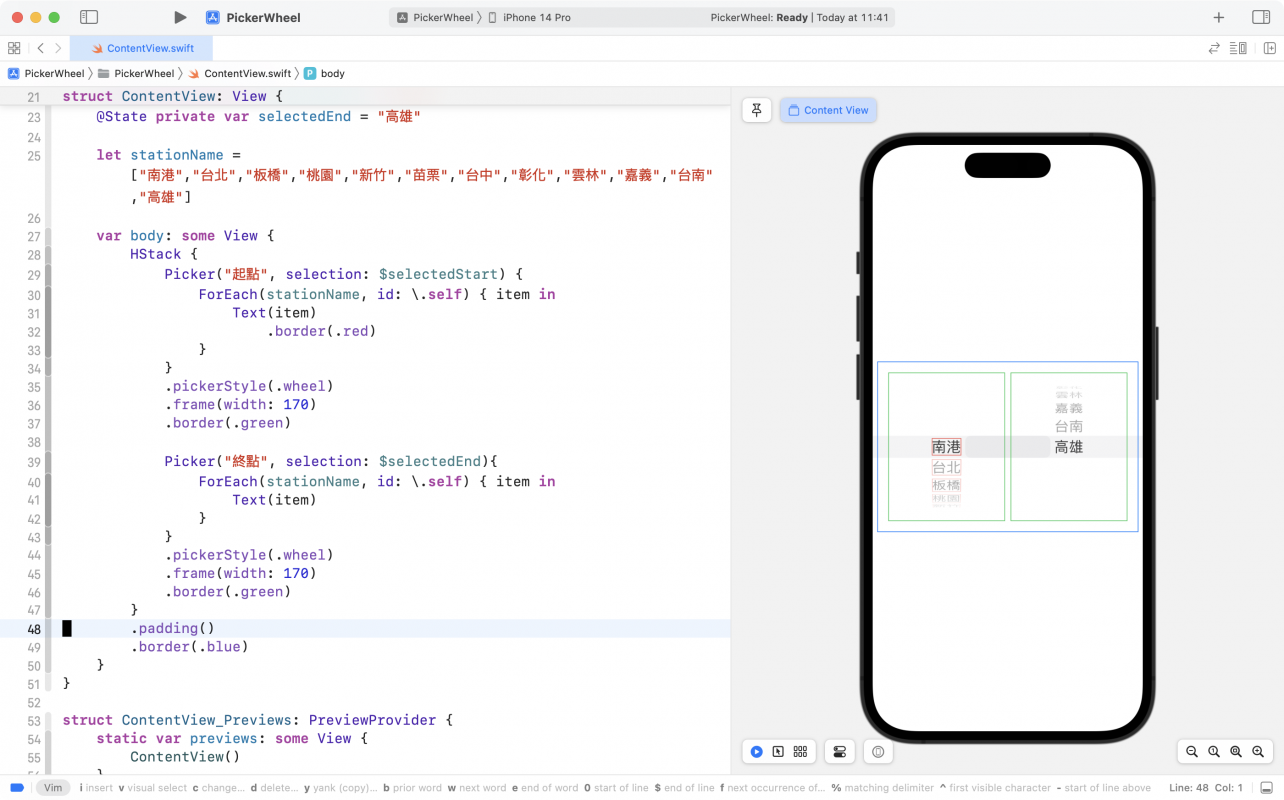
Task: Select 嘉義 in the end picker
Action: [1069, 408]
